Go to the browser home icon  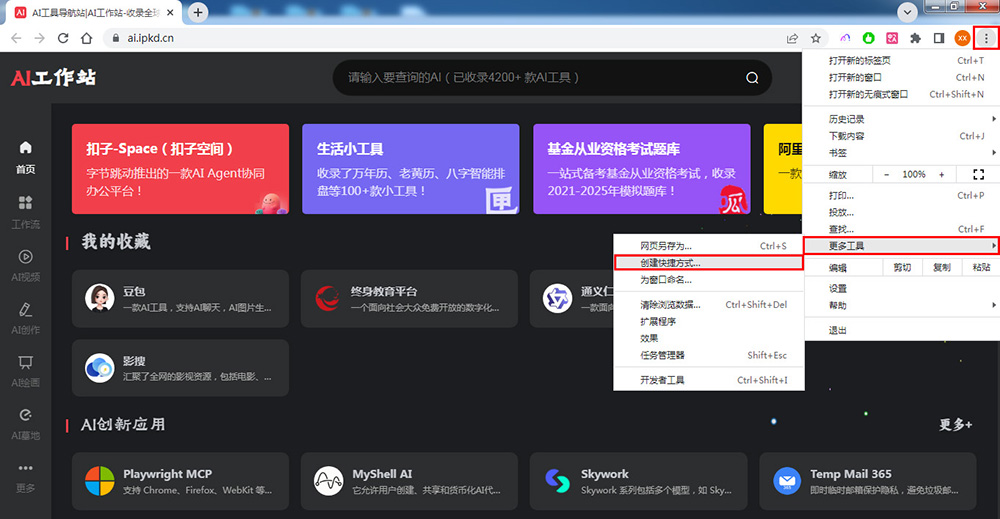click(87, 38)
